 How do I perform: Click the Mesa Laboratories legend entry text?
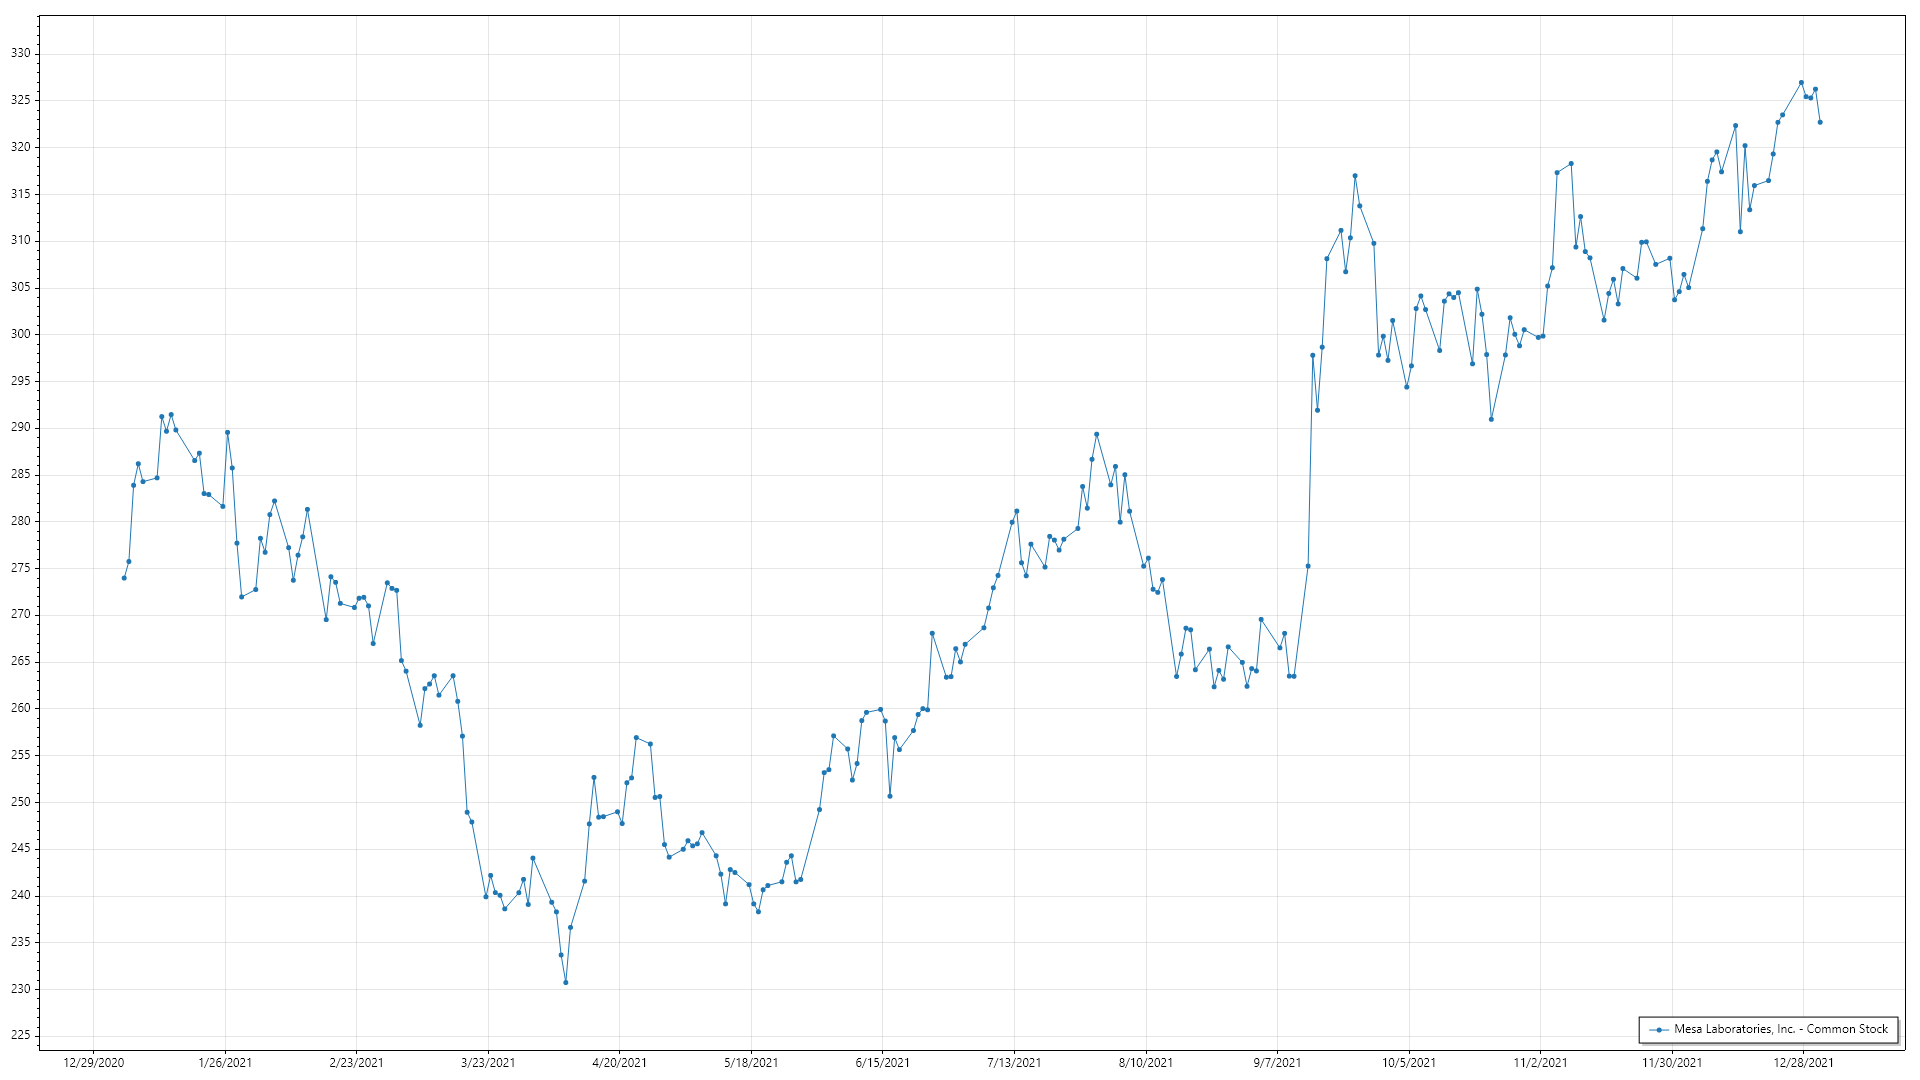(1781, 1029)
